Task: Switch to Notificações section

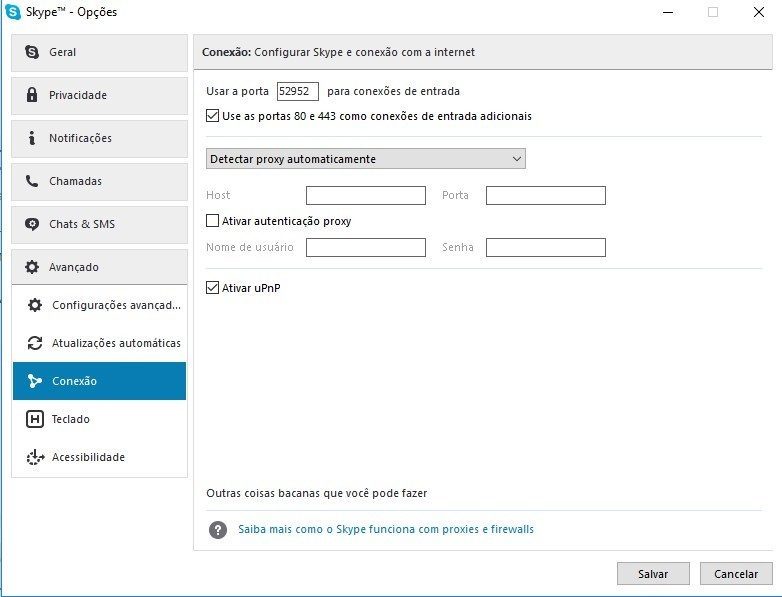Action: (100, 138)
